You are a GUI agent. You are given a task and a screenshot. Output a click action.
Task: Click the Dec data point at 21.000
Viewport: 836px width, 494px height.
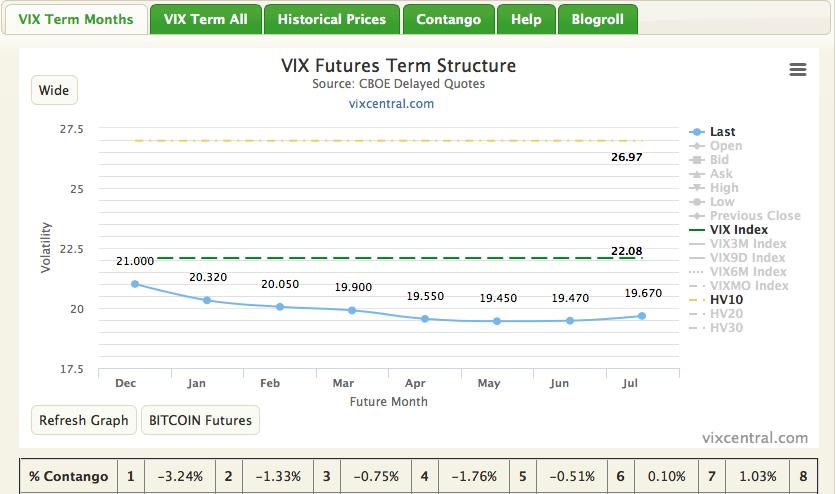tap(135, 284)
